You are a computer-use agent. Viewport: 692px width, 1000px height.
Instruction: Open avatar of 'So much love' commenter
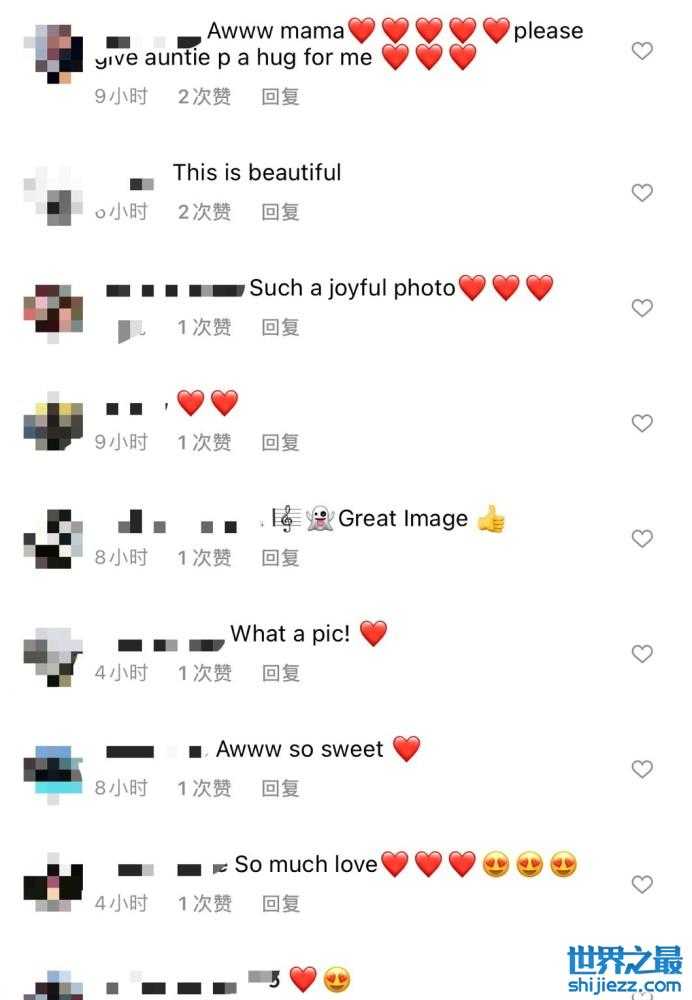pos(54,883)
